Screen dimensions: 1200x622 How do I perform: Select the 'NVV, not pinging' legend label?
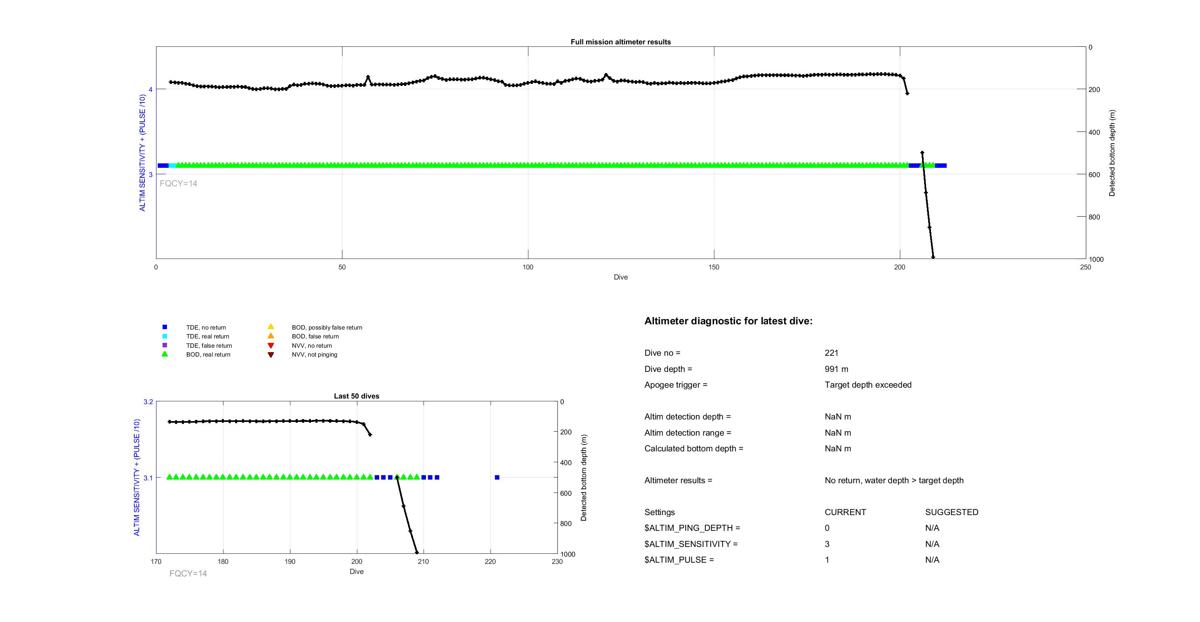click(x=314, y=354)
